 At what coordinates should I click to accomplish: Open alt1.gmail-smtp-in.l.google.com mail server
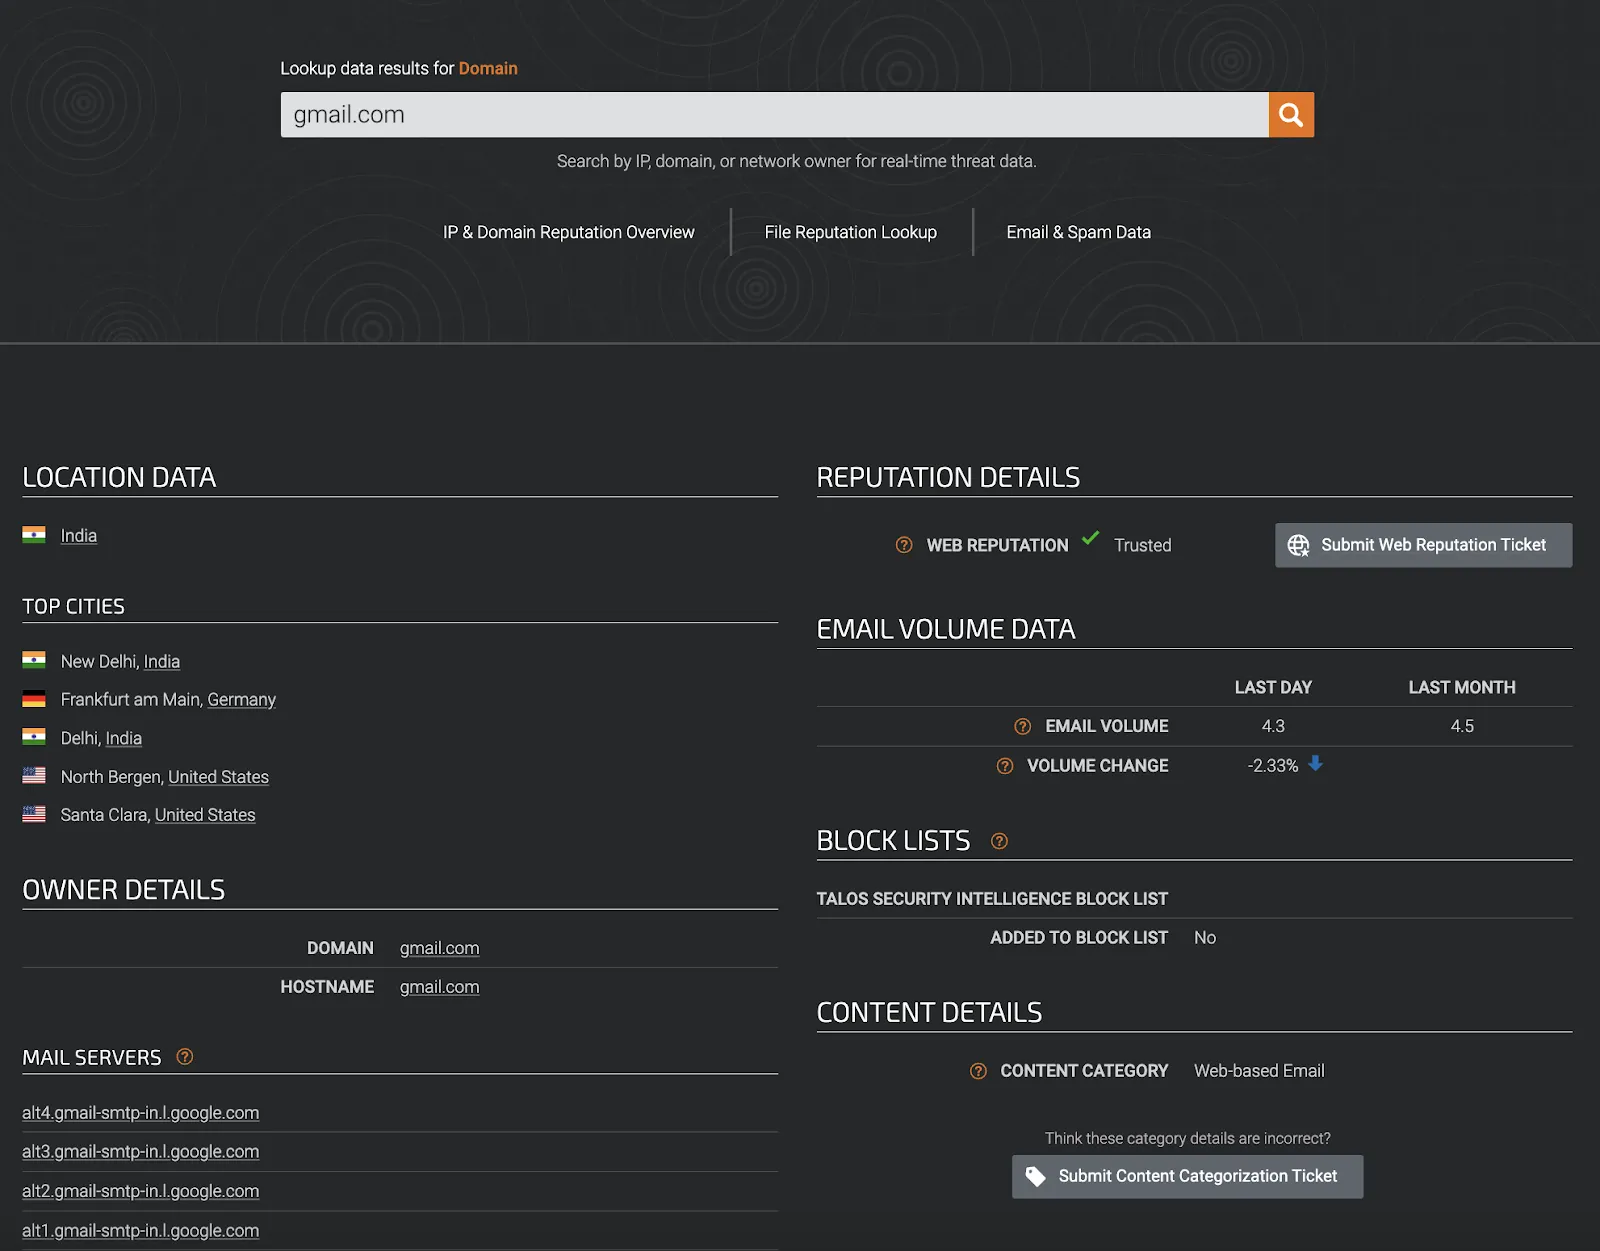pos(141,1231)
